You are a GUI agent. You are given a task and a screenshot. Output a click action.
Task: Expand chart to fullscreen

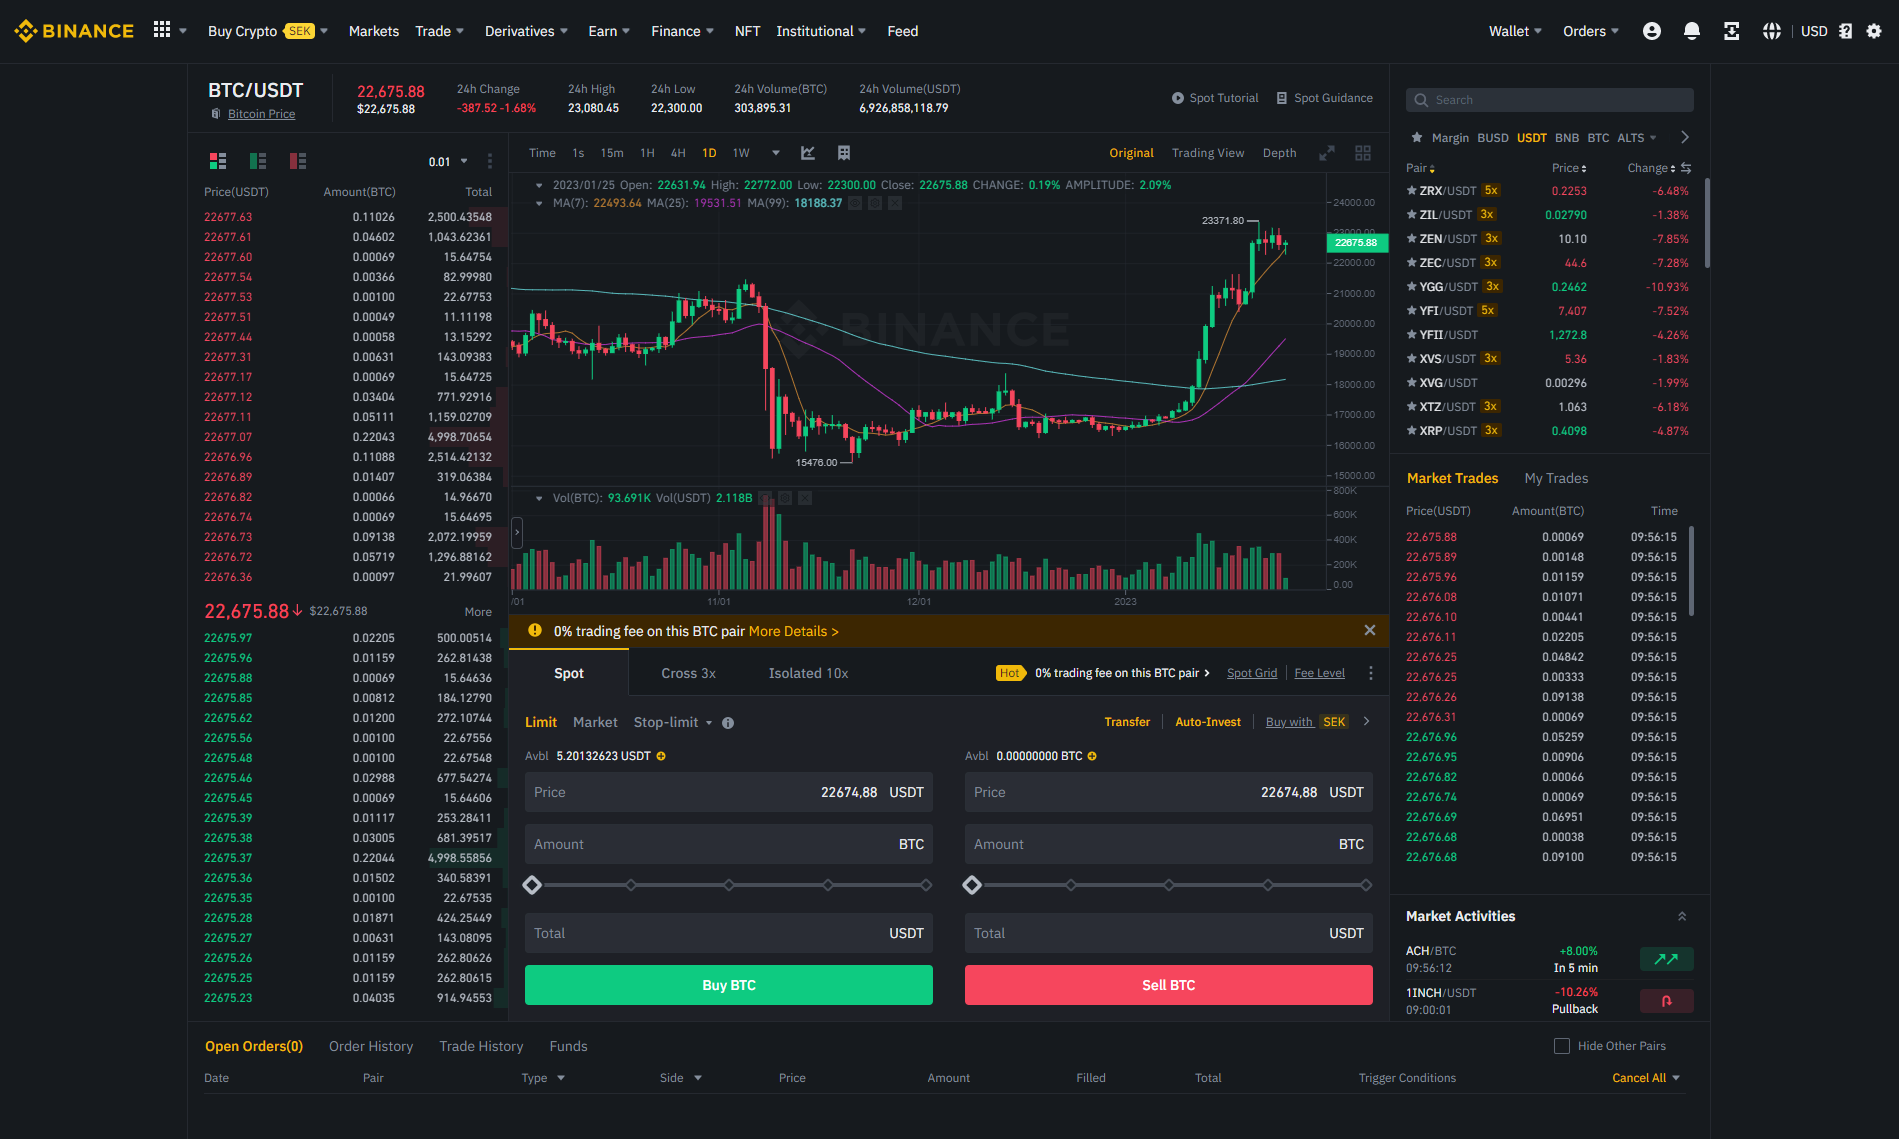click(1327, 153)
